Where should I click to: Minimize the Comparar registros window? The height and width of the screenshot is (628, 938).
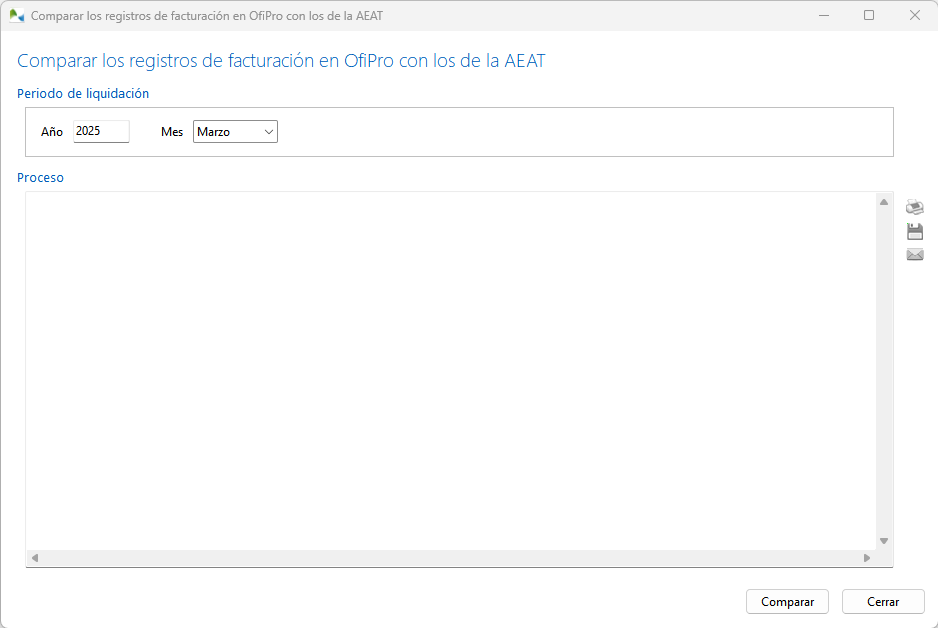824,15
